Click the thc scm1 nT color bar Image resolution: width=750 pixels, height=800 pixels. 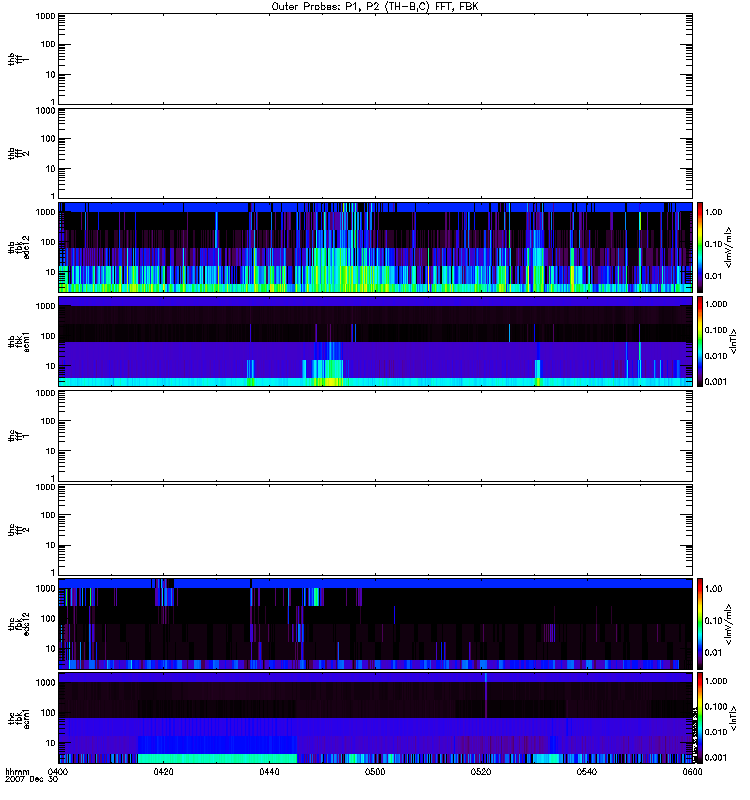point(701,717)
